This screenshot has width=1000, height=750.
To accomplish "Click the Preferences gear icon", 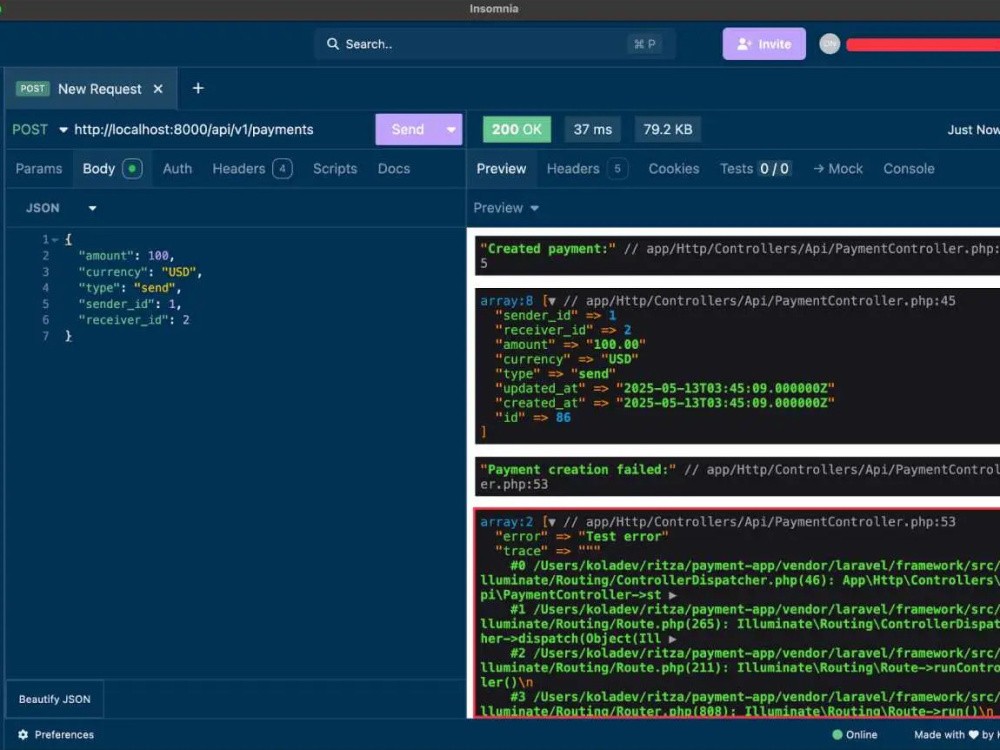I will [x=23, y=735].
